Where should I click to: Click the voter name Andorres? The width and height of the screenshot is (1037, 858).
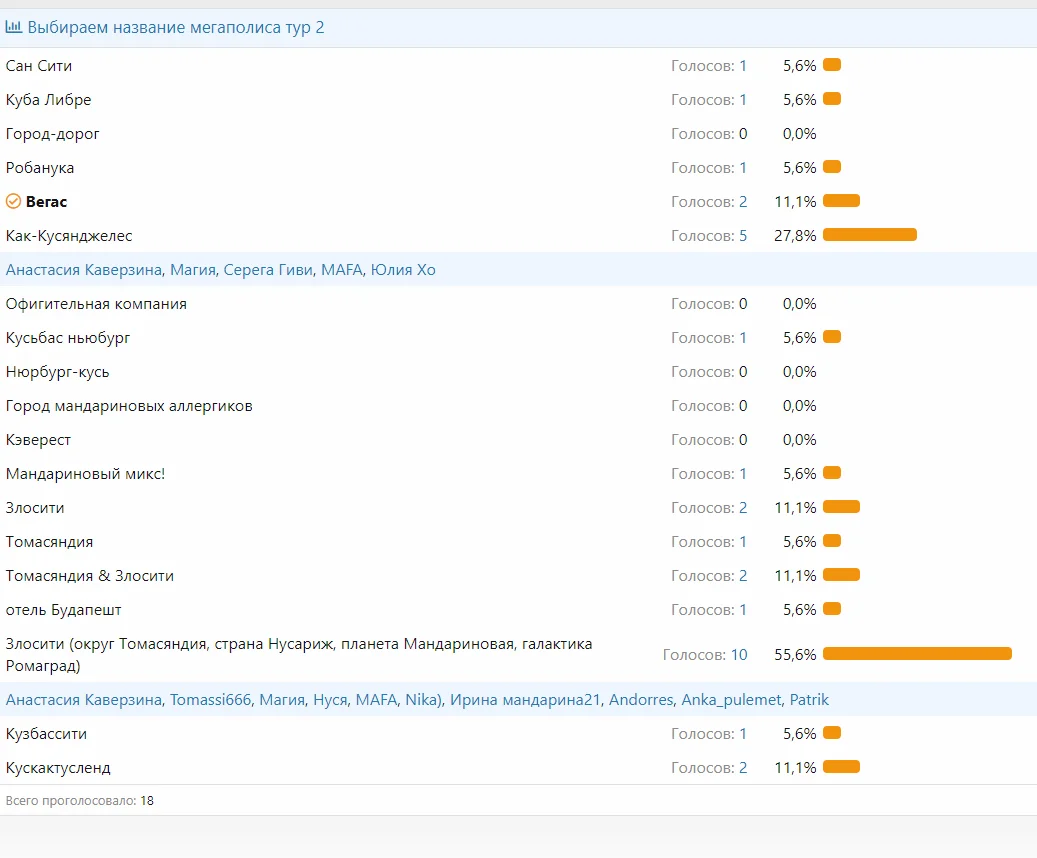tap(642, 700)
